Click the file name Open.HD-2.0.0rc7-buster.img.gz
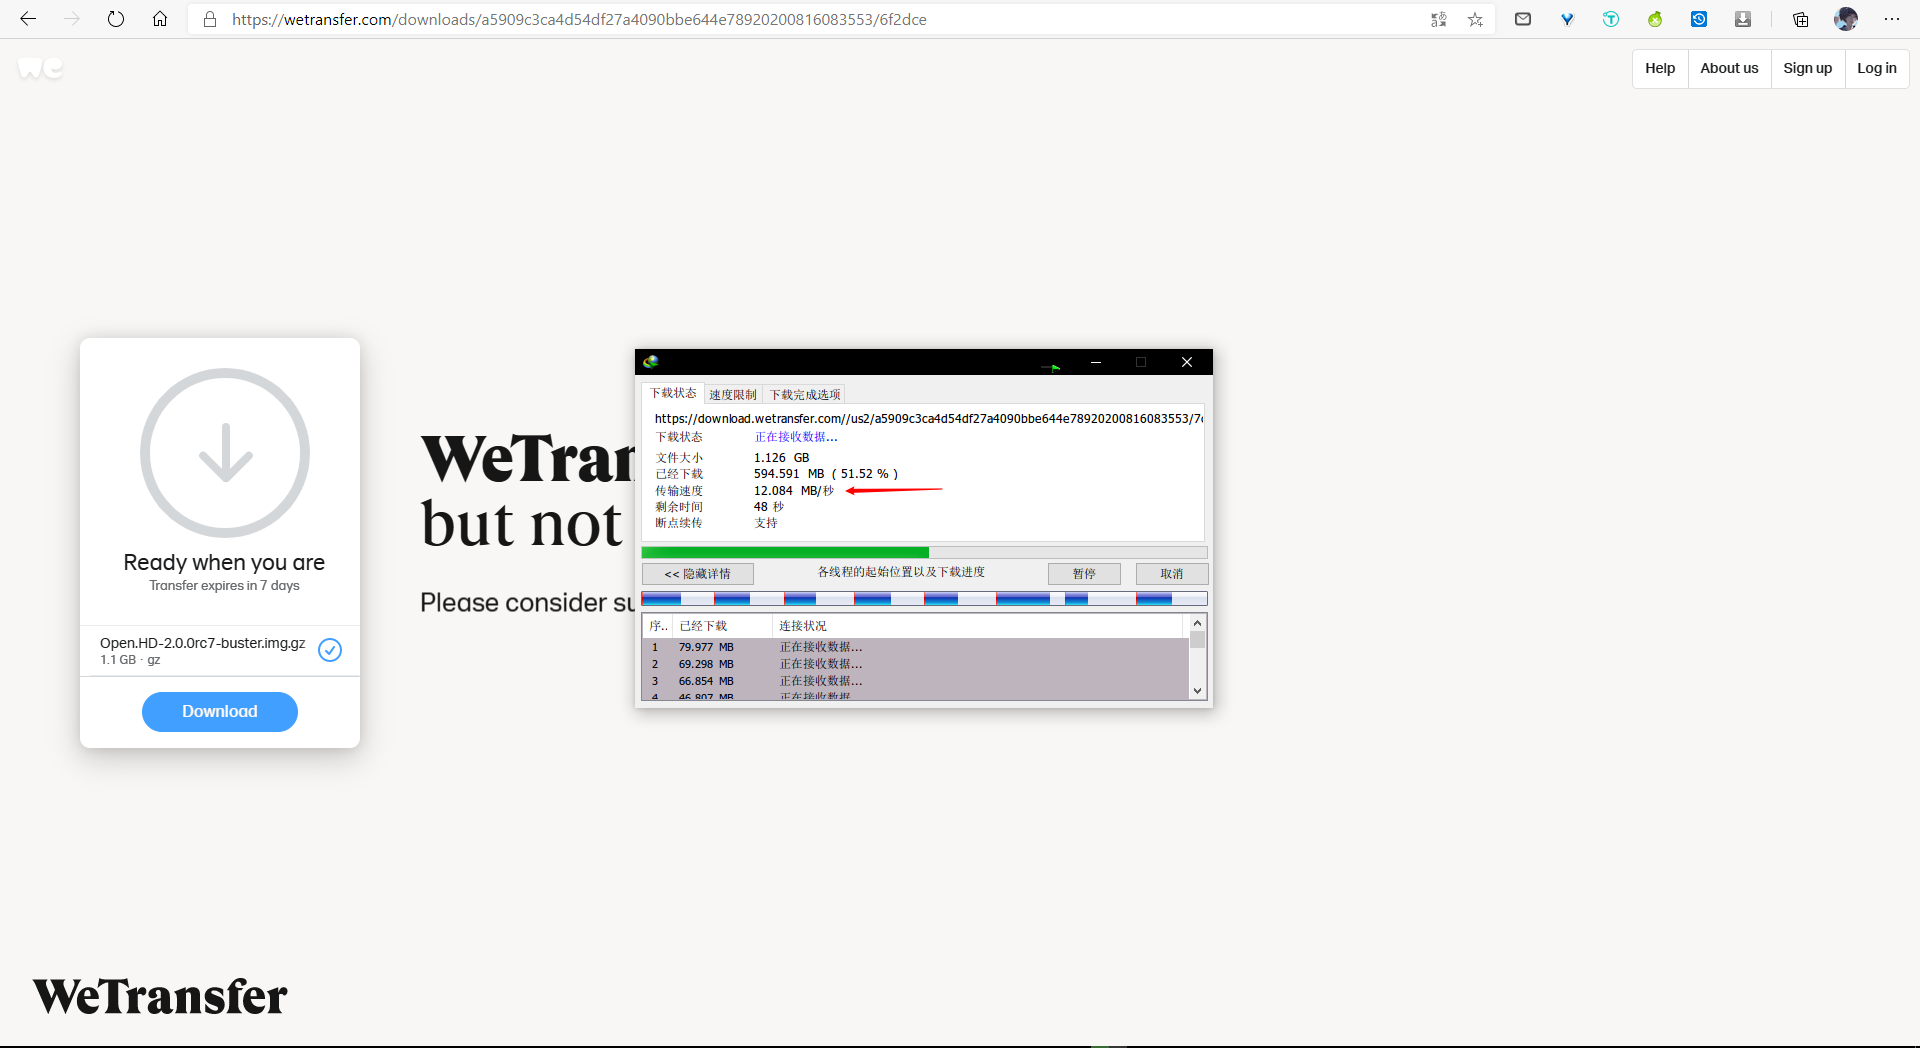The width and height of the screenshot is (1920, 1048). click(203, 643)
